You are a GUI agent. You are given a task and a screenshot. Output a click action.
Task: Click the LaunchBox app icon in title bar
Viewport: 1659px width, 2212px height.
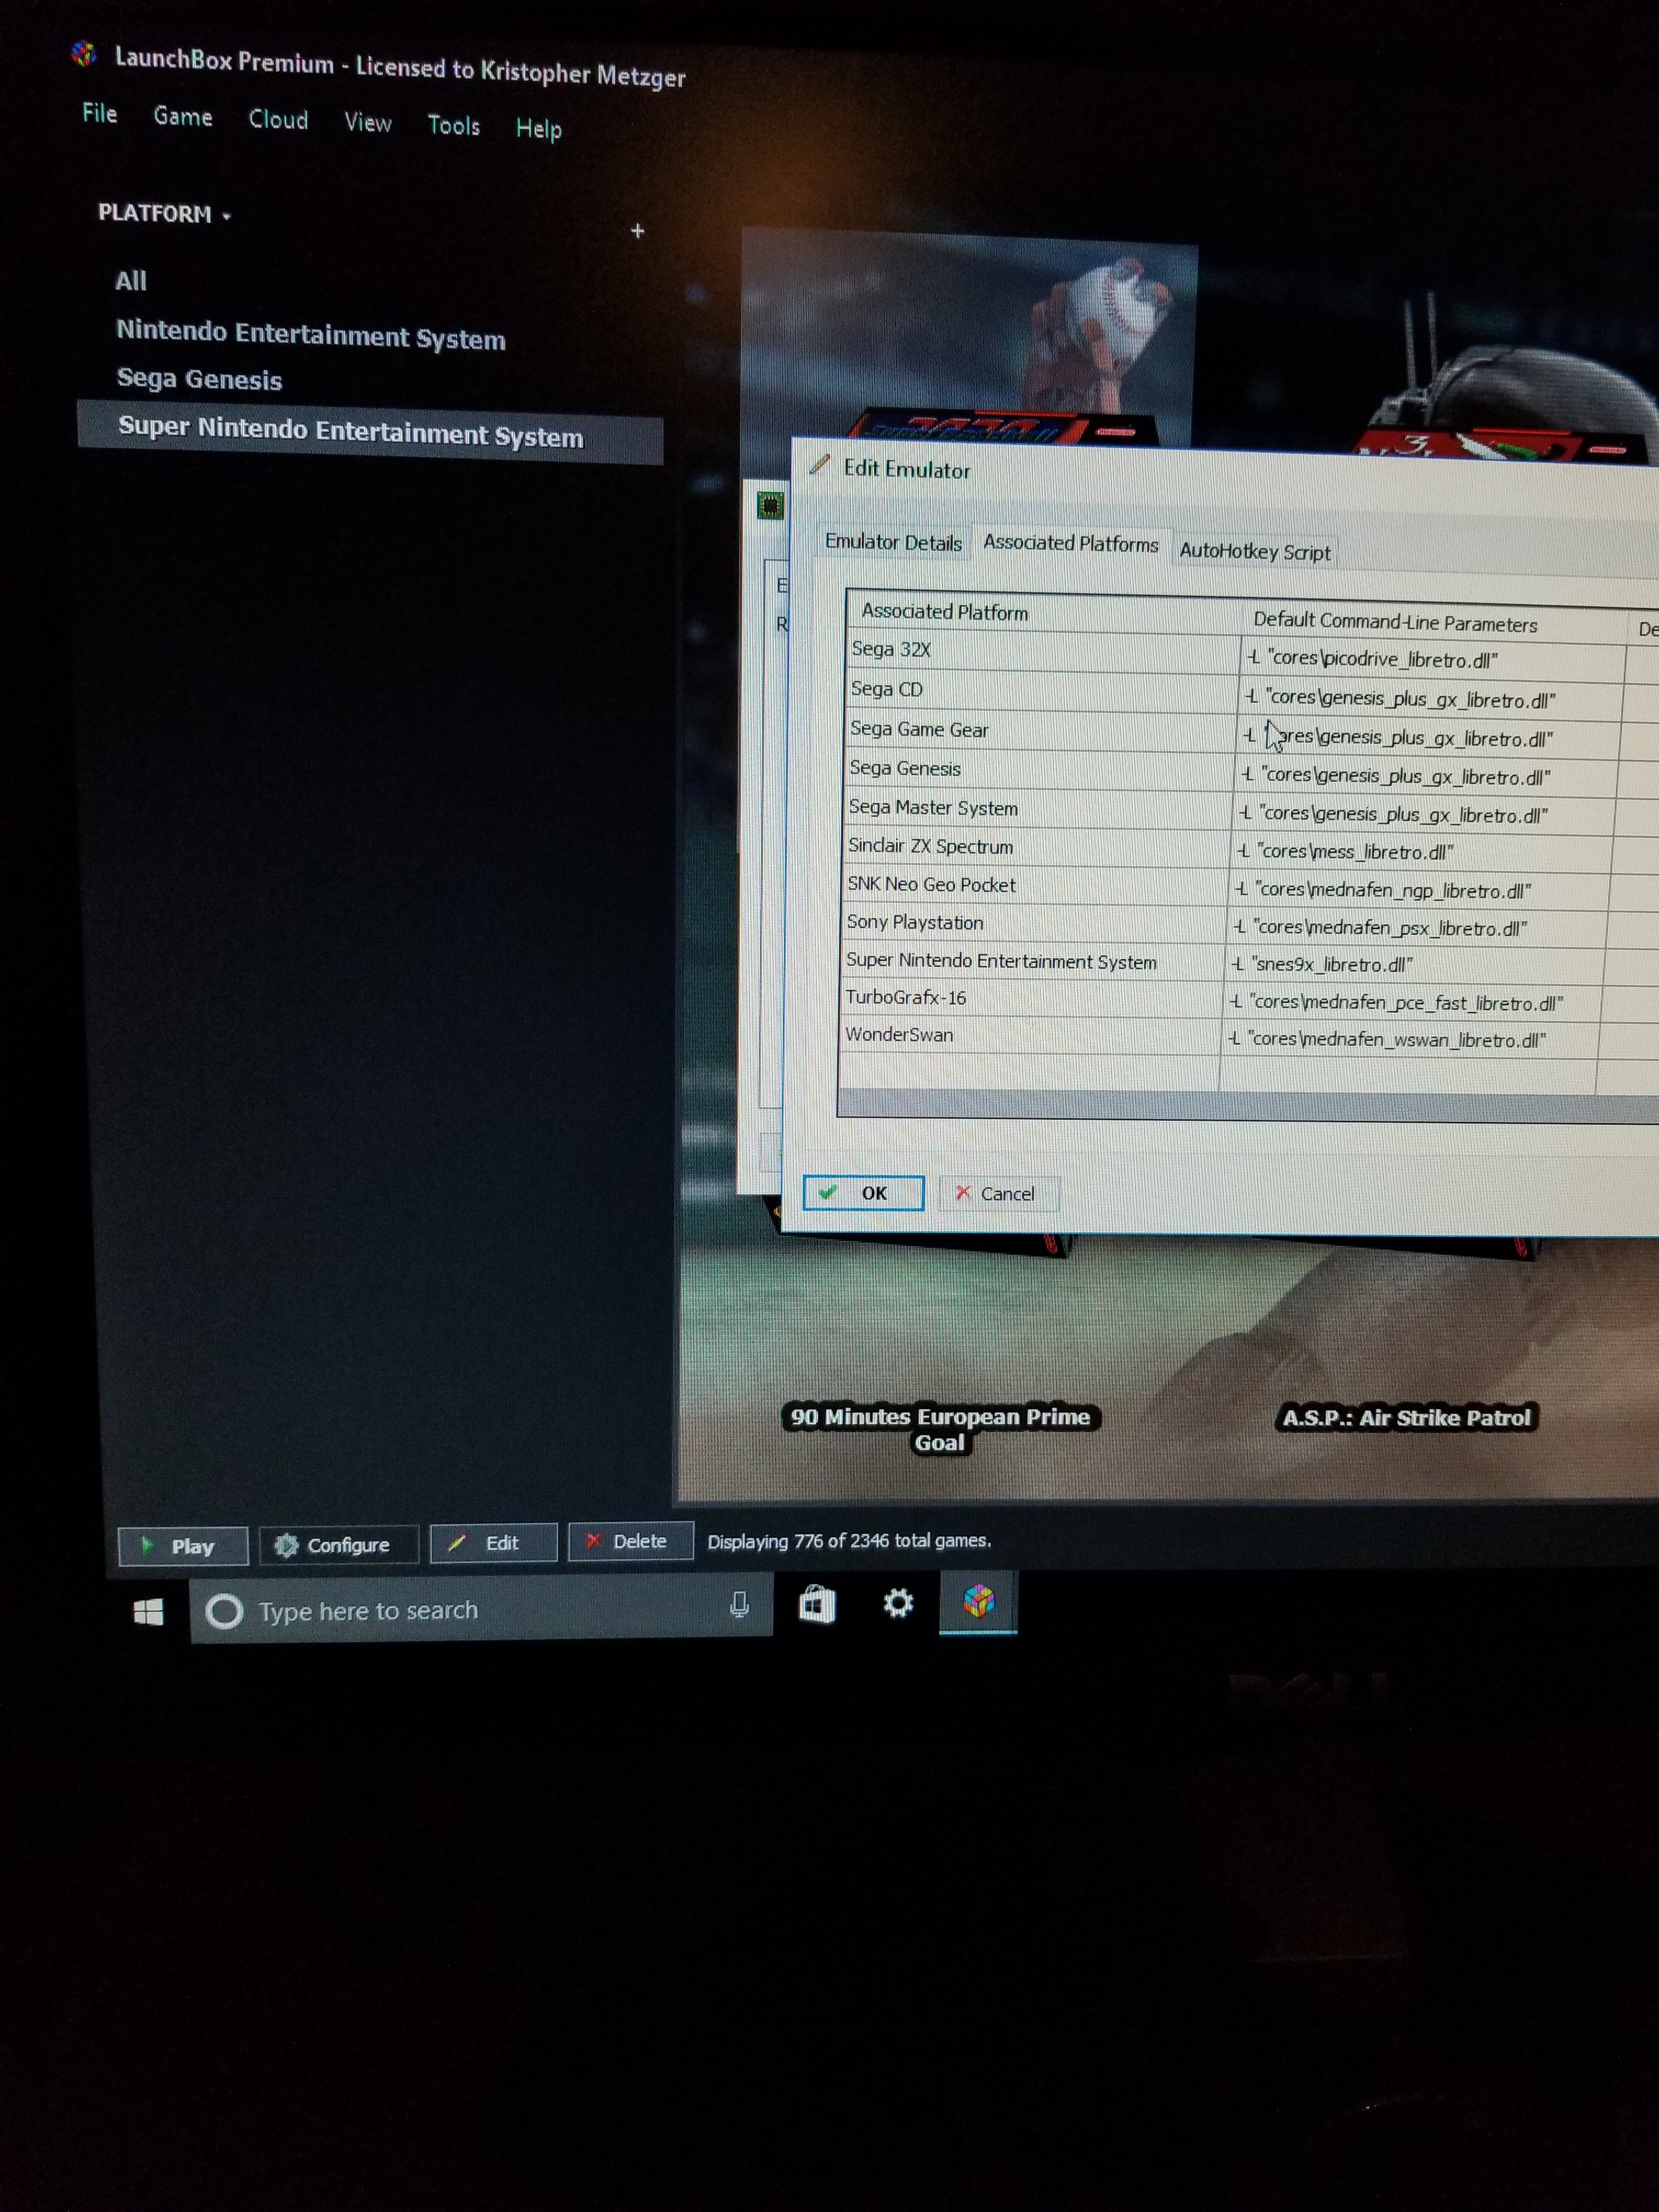coord(84,53)
